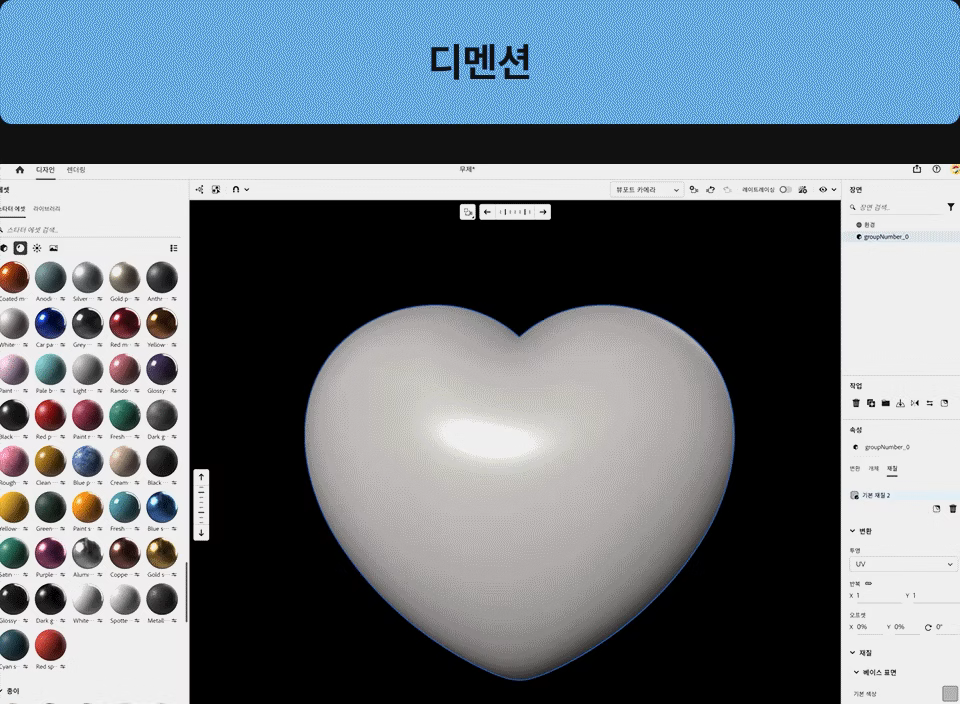The height and width of the screenshot is (704, 960).
Task: Click the frame selection toolbar icon
Action: coord(216,190)
